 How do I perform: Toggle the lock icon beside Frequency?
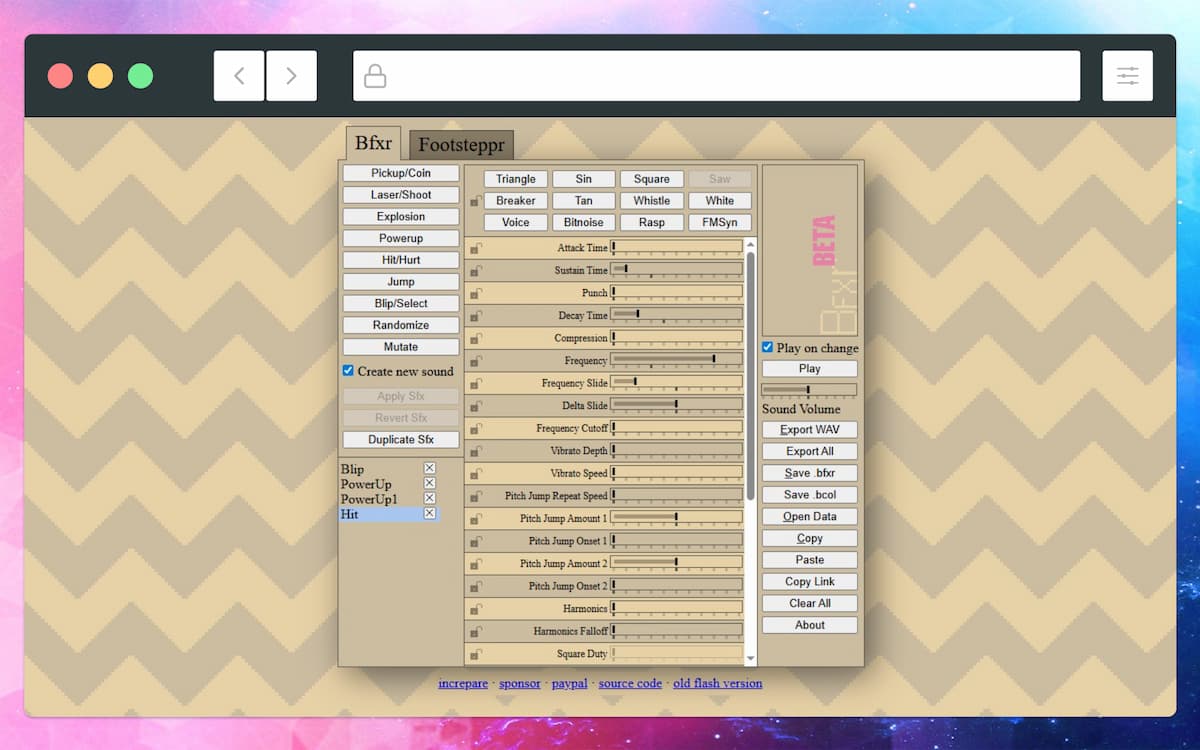pos(476,361)
